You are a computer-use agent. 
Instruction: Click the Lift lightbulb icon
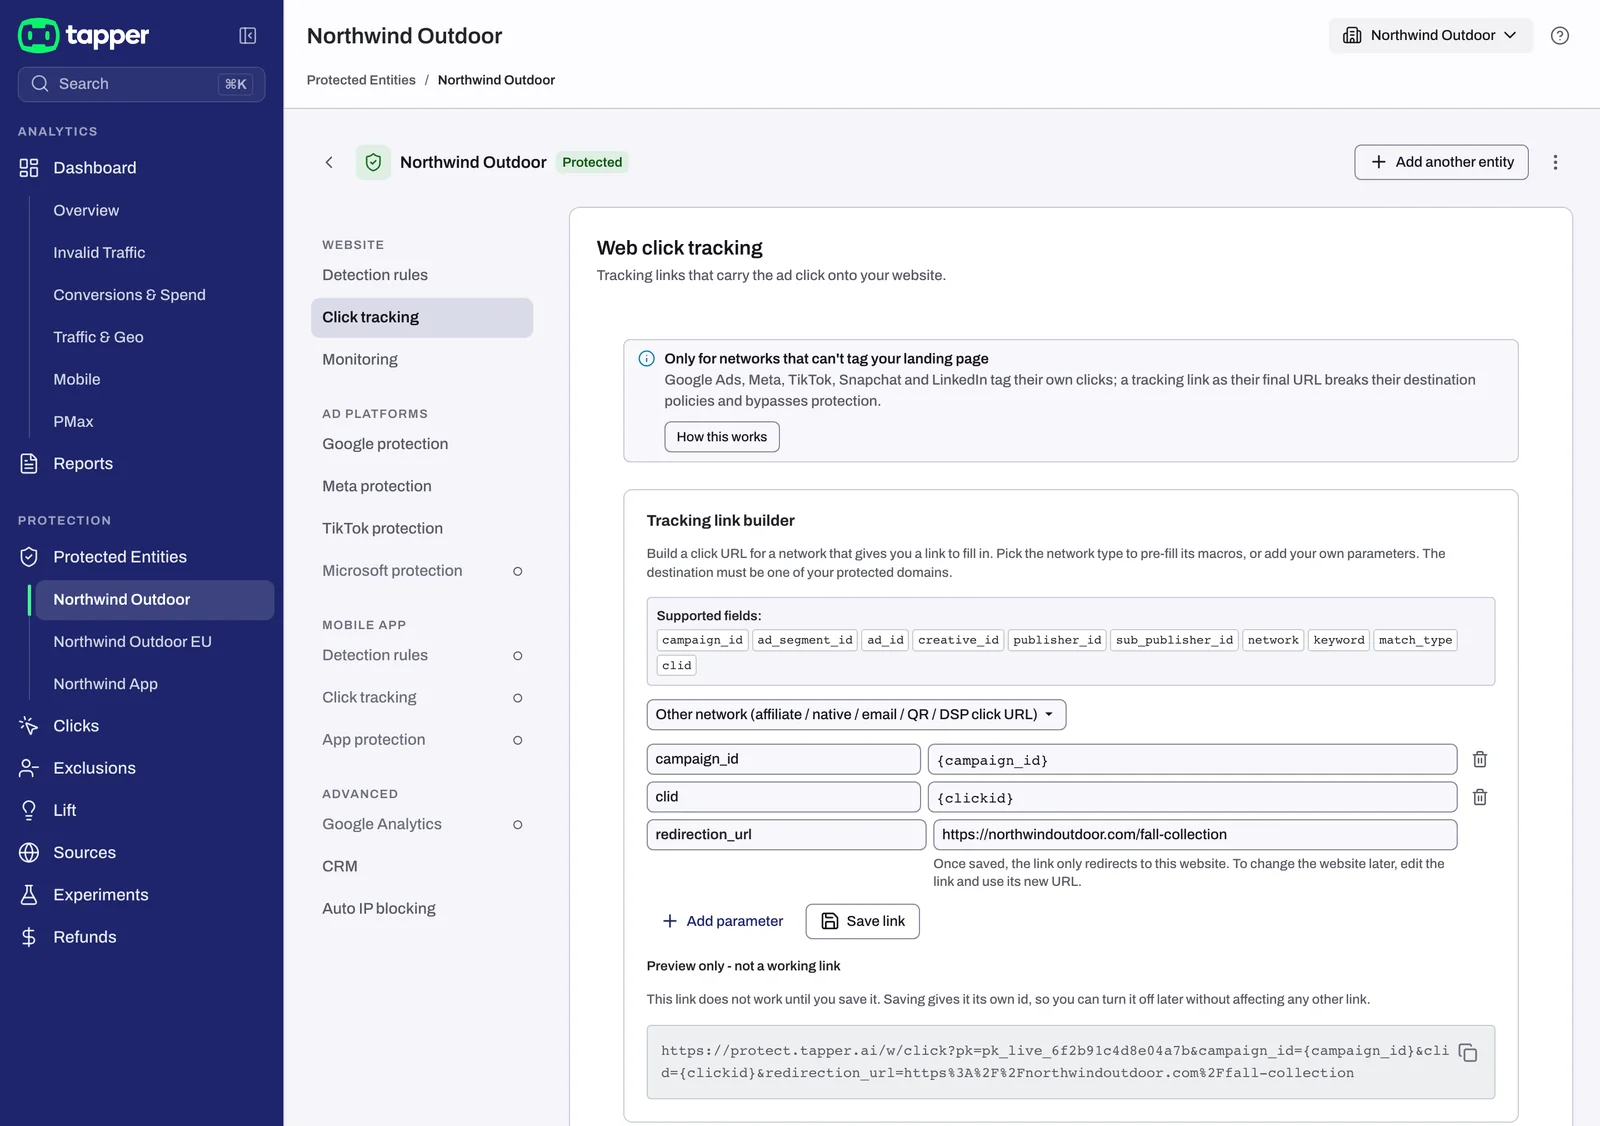[x=29, y=810]
